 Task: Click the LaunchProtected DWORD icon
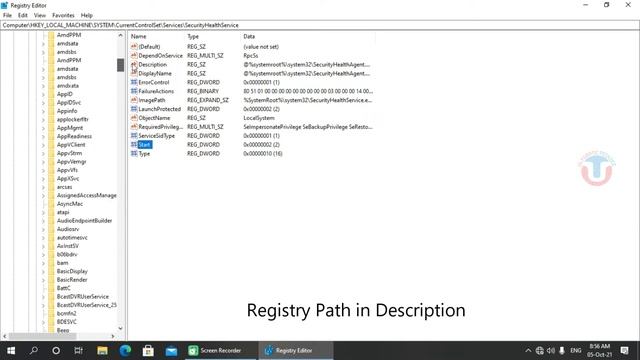pyautogui.click(x=134, y=109)
